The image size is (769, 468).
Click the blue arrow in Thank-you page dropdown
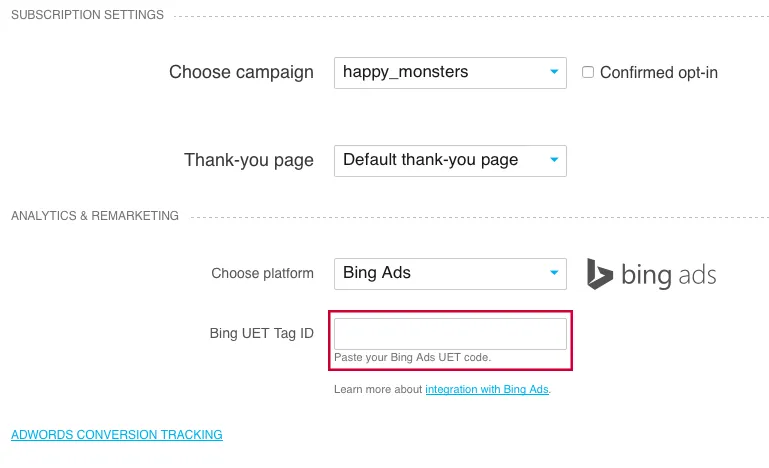[554, 159]
